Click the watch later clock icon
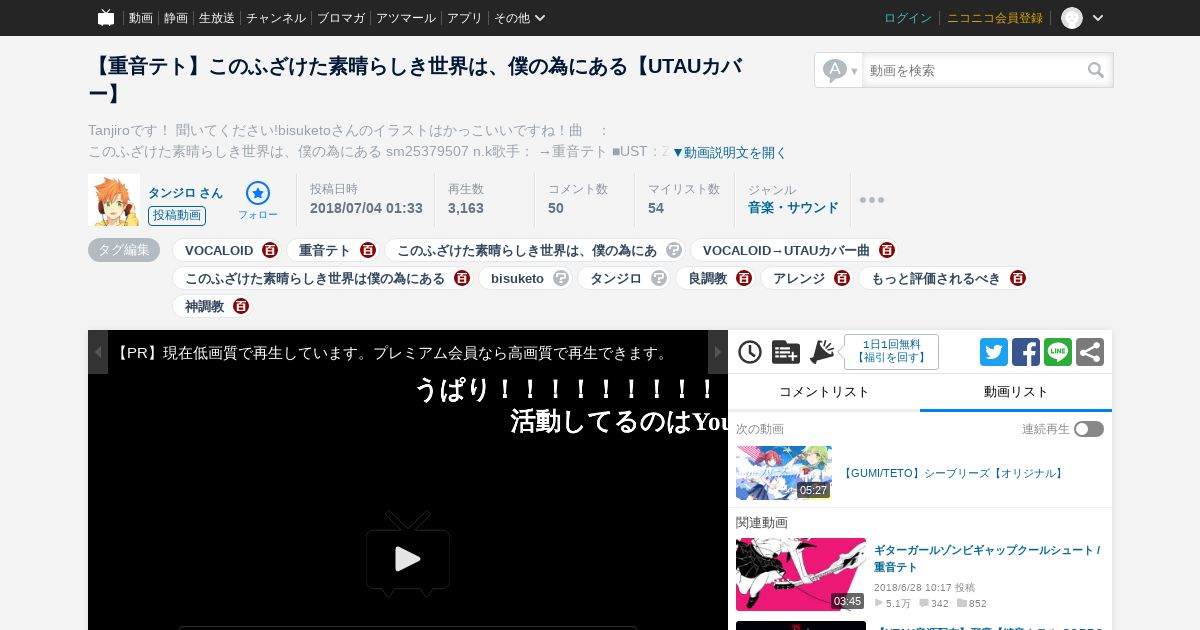Image resolution: width=1200 pixels, height=630 pixels. pos(750,352)
